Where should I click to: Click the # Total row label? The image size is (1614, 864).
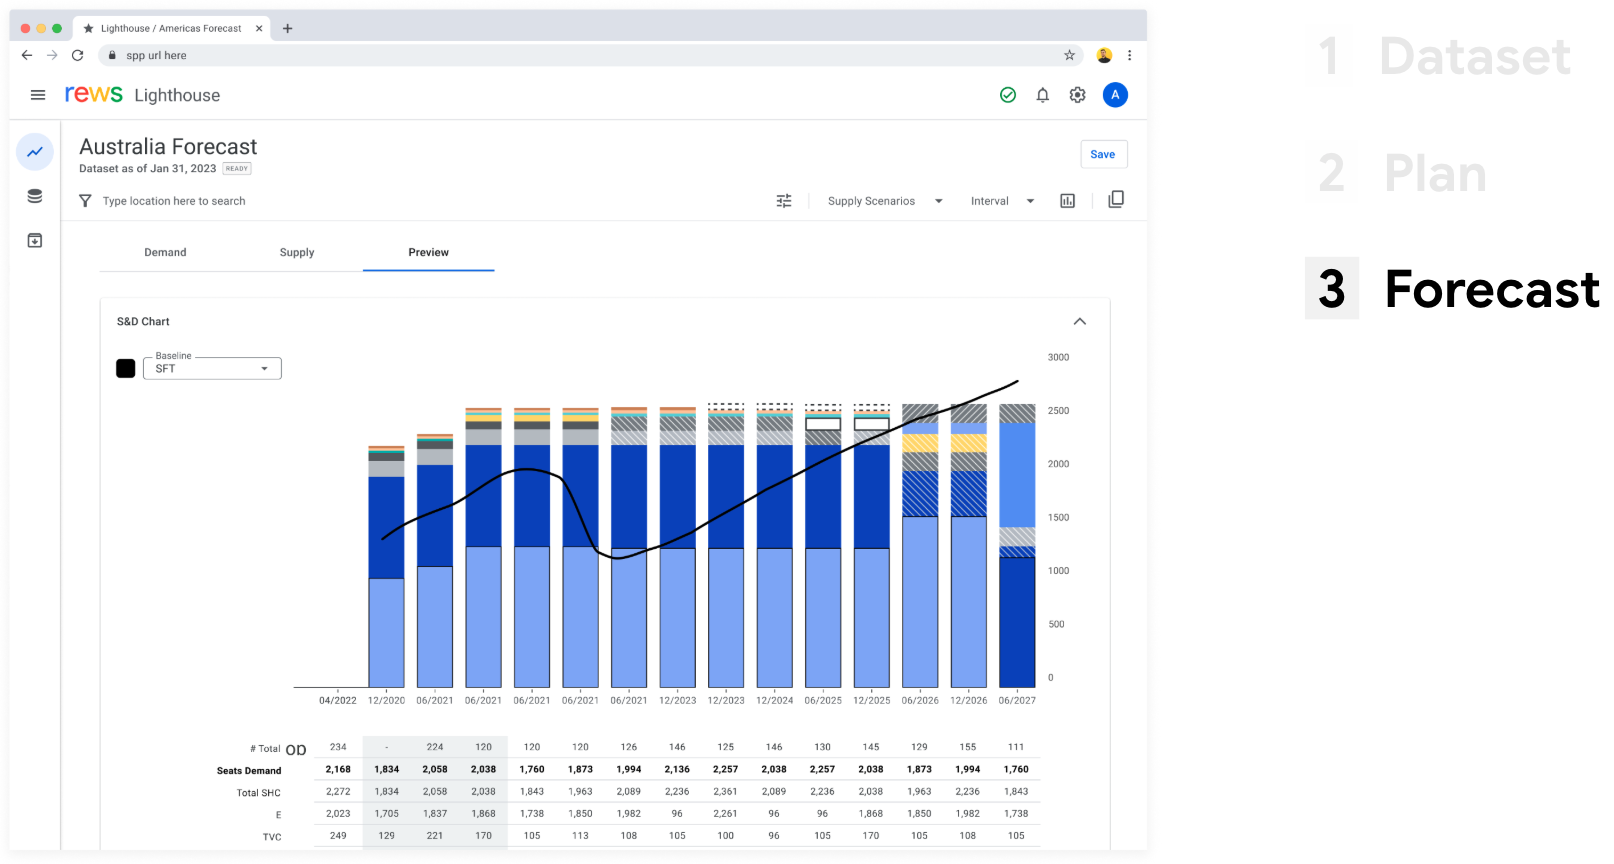[265, 749]
